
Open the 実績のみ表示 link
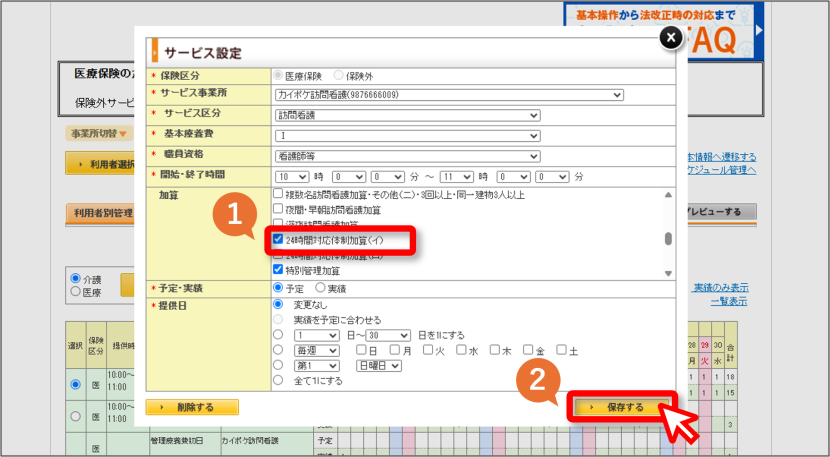tap(721, 288)
